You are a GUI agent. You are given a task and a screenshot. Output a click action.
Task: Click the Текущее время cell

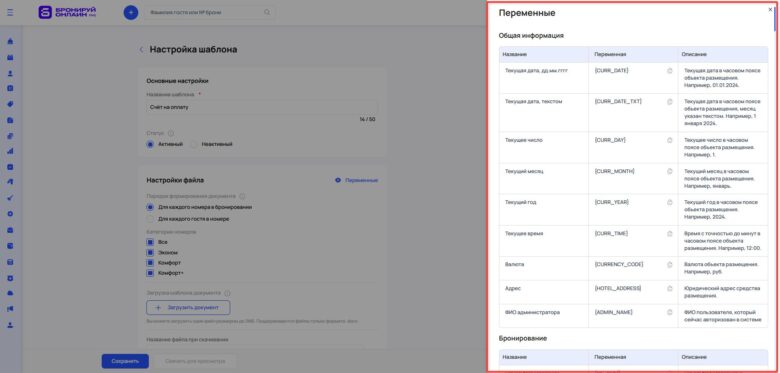(544, 241)
